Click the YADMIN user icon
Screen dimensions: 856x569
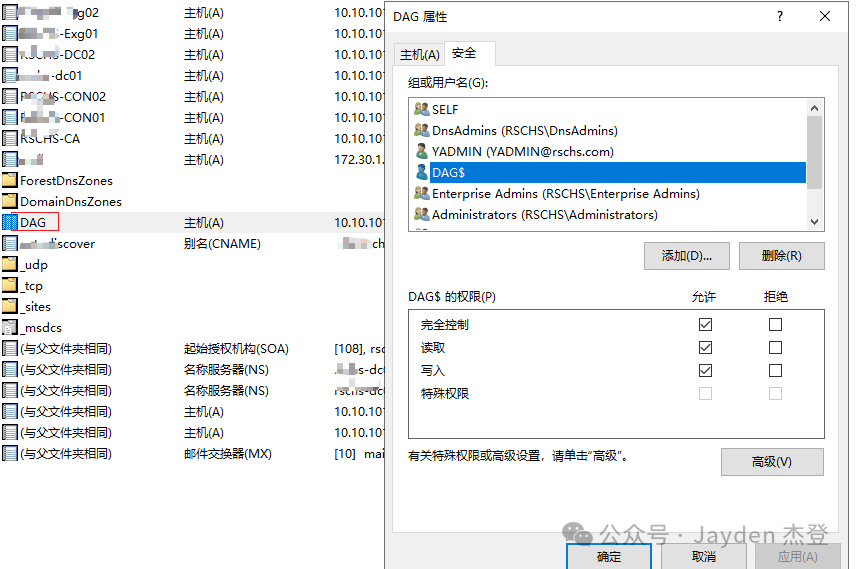pos(421,152)
